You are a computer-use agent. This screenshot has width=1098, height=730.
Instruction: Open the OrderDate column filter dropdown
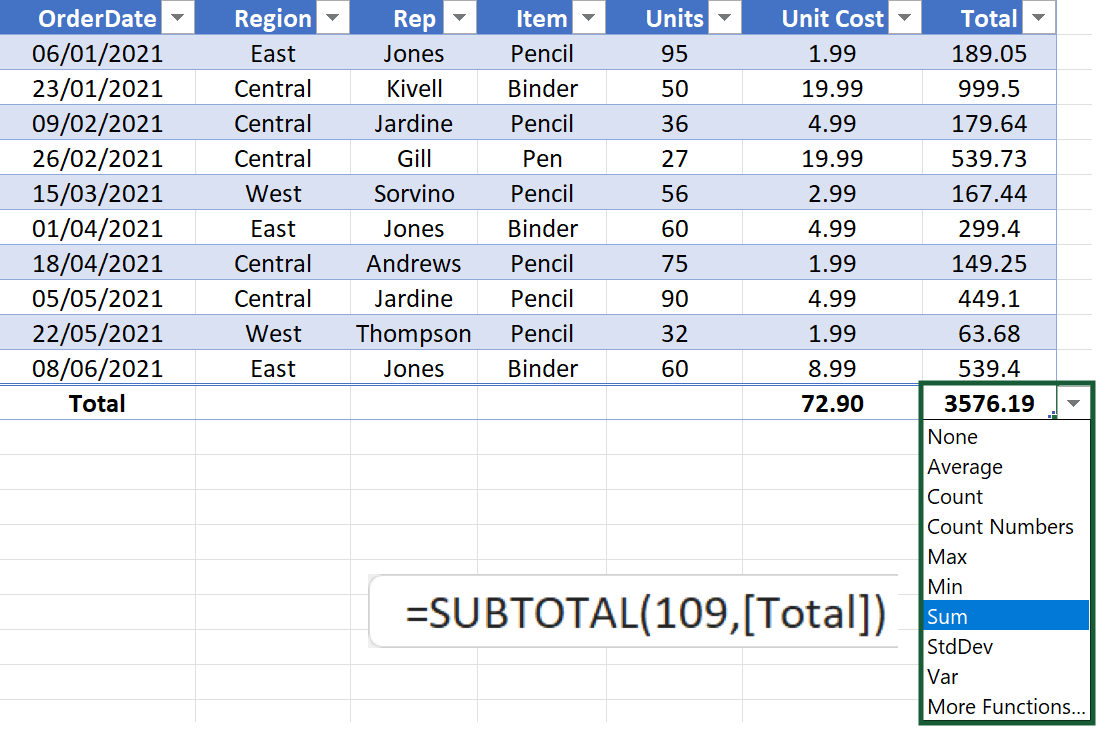point(177,18)
